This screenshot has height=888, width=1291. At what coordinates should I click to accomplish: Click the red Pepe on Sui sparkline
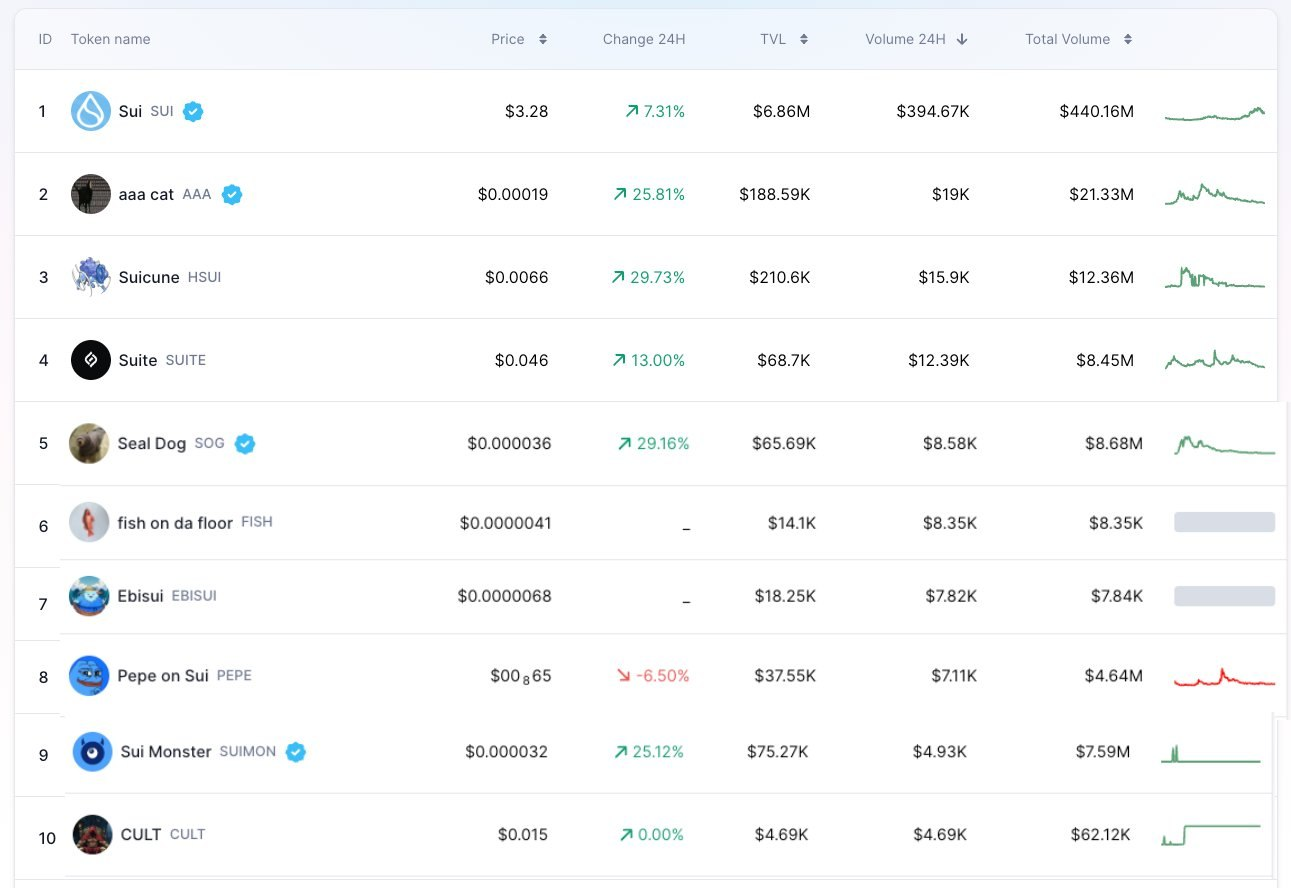(1225, 677)
